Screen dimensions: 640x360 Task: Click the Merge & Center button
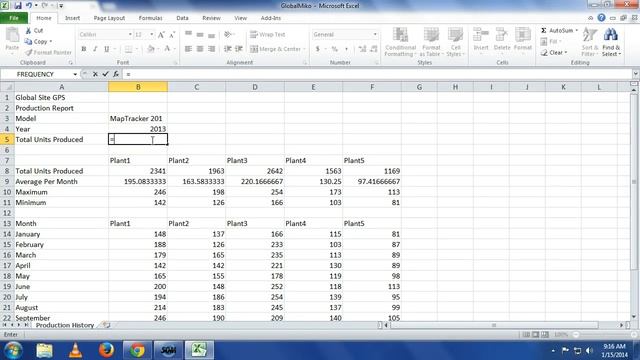click(x=276, y=49)
